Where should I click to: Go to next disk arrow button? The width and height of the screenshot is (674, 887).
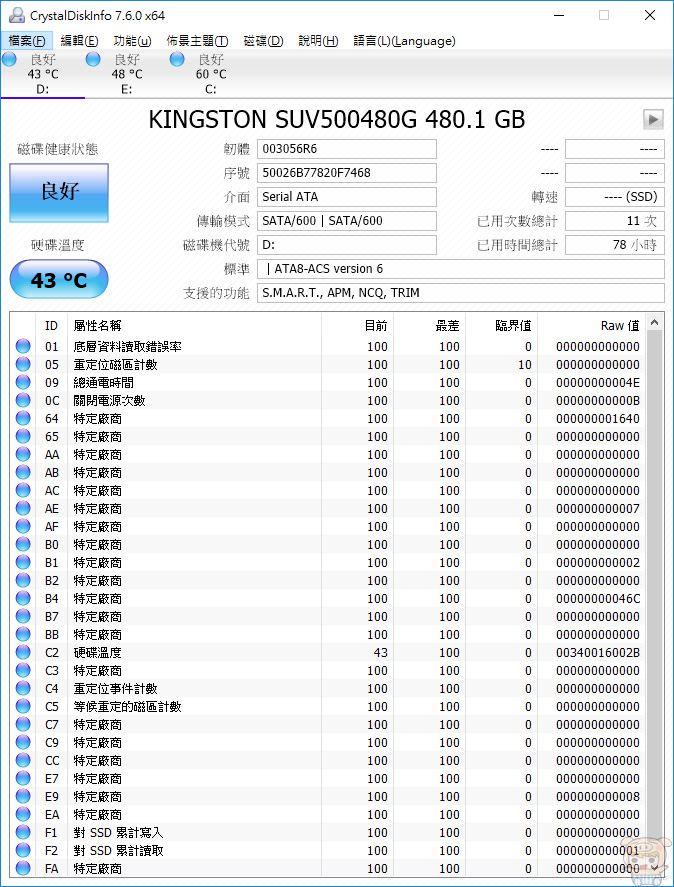pyautogui.click(x=653, y=119)
